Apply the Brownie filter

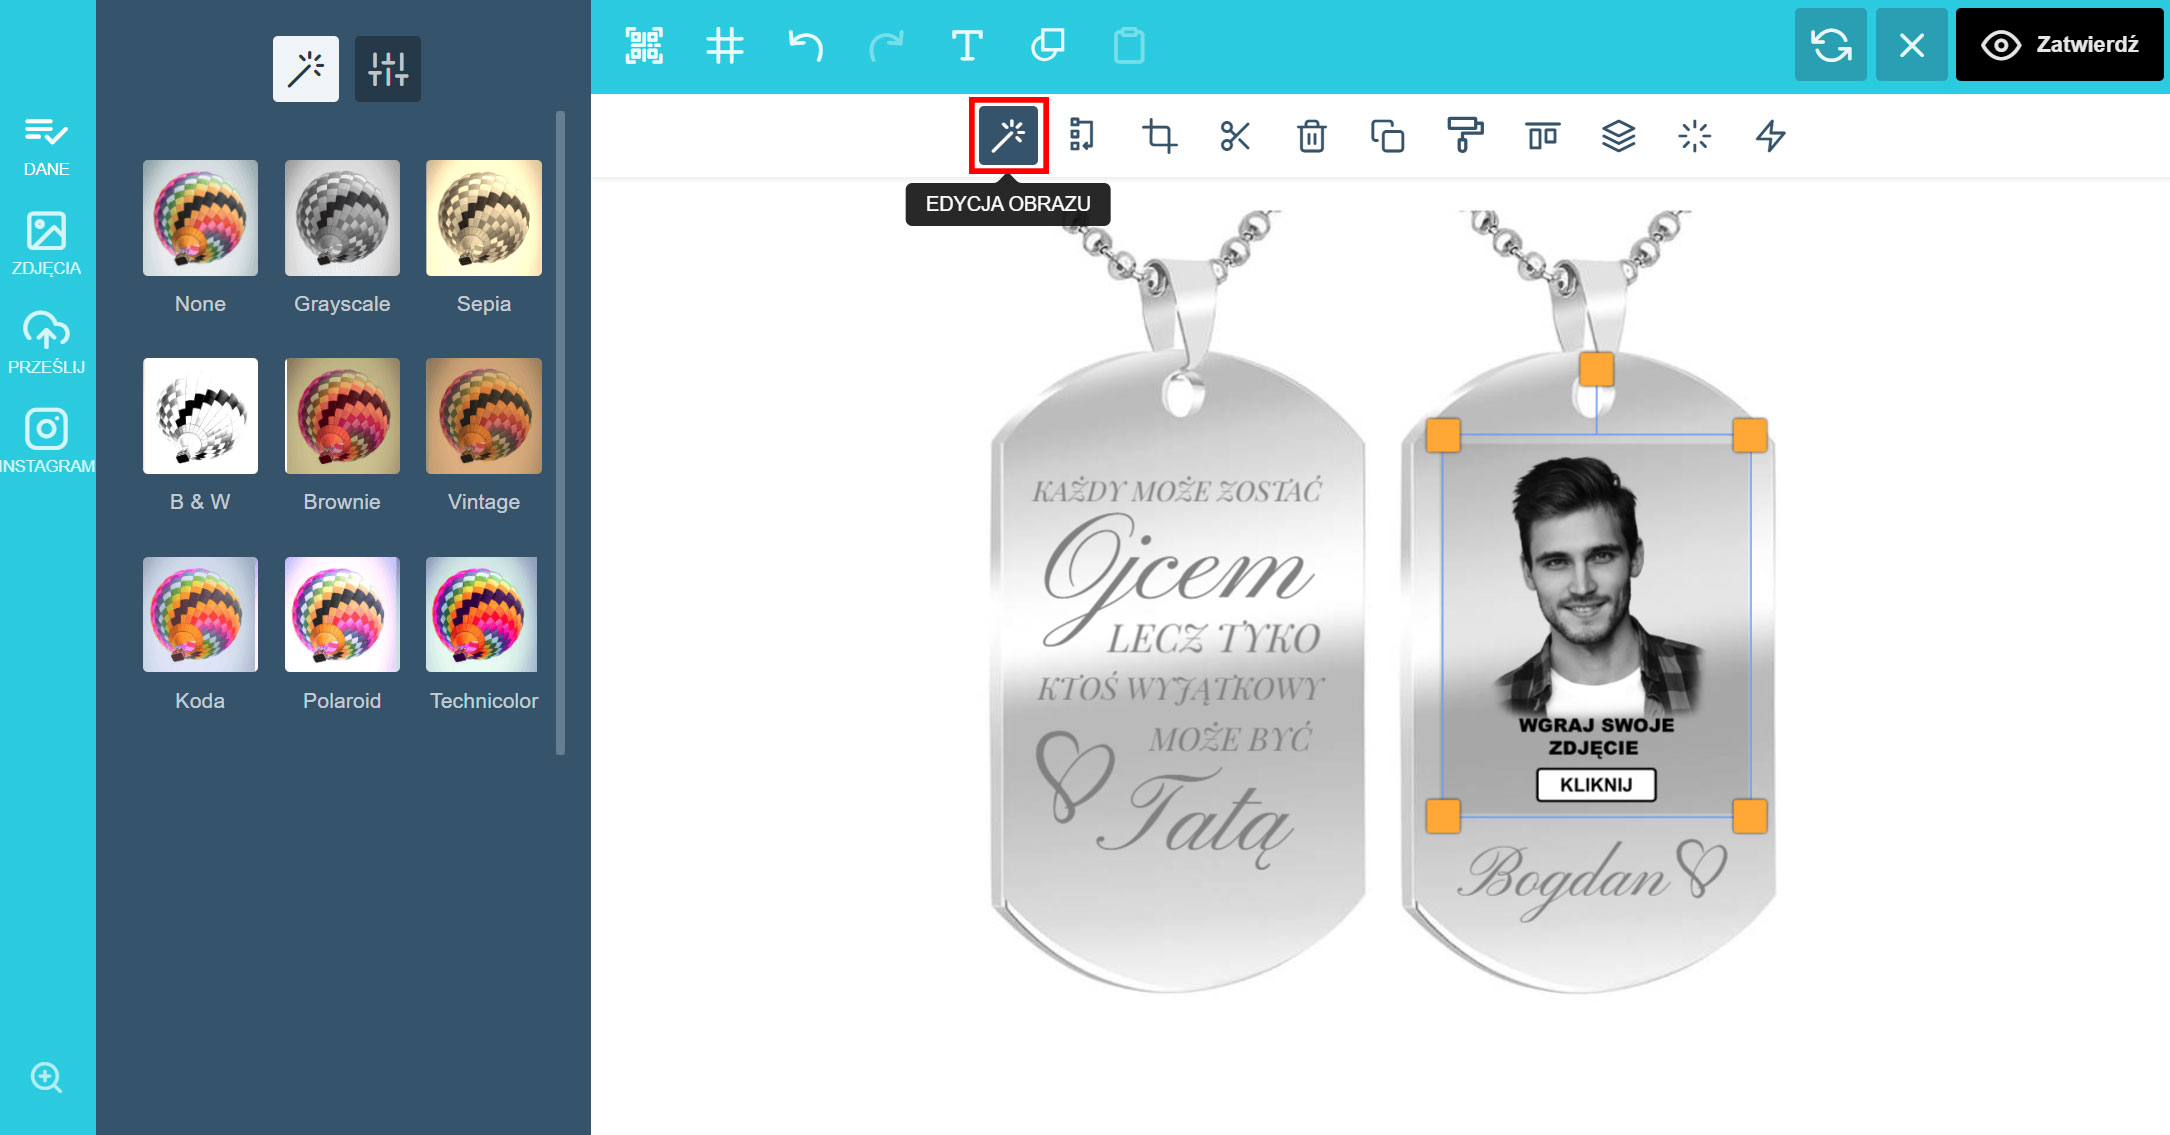coord(342,416)
